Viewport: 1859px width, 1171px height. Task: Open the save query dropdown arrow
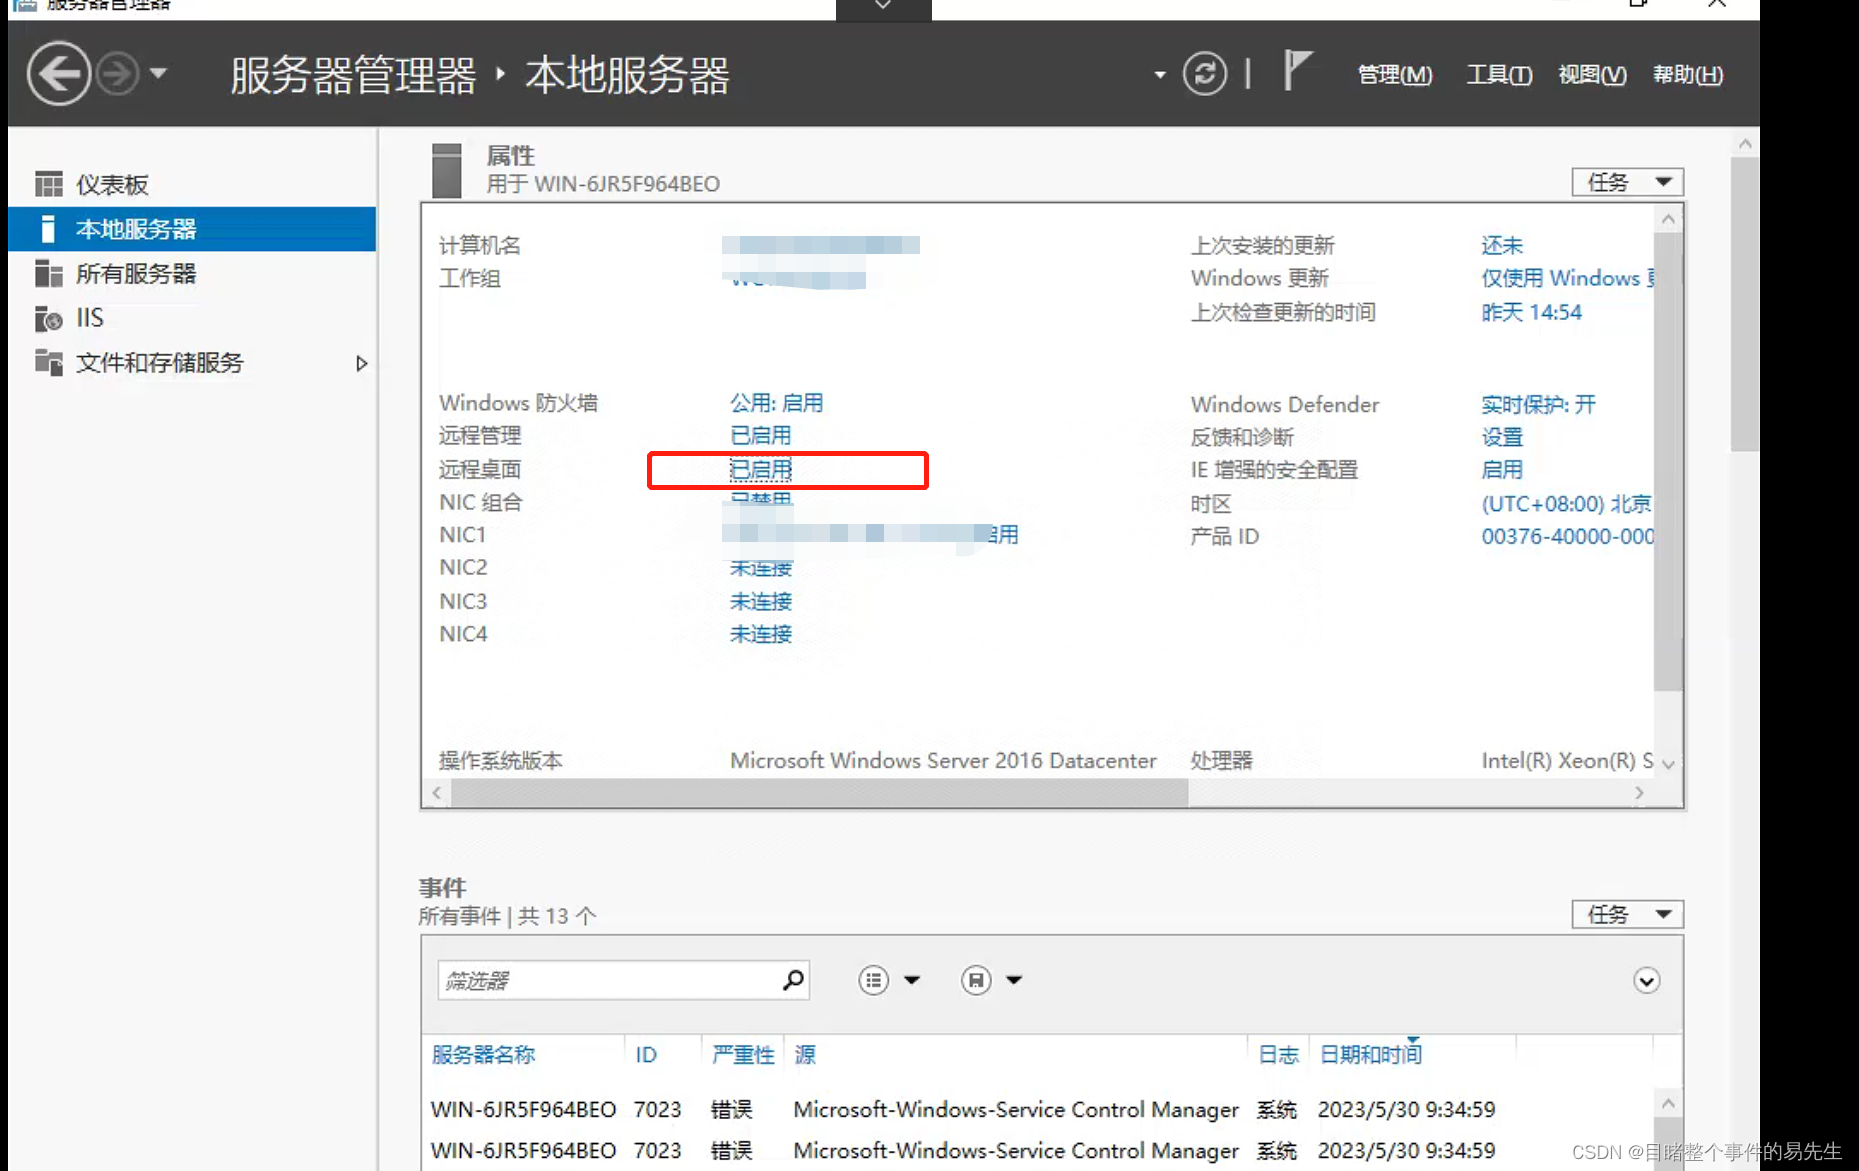1014,980
